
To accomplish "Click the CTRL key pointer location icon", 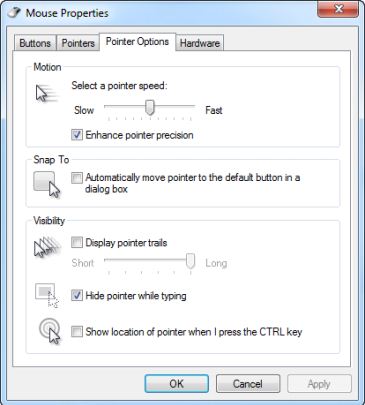I will point(50,331).
